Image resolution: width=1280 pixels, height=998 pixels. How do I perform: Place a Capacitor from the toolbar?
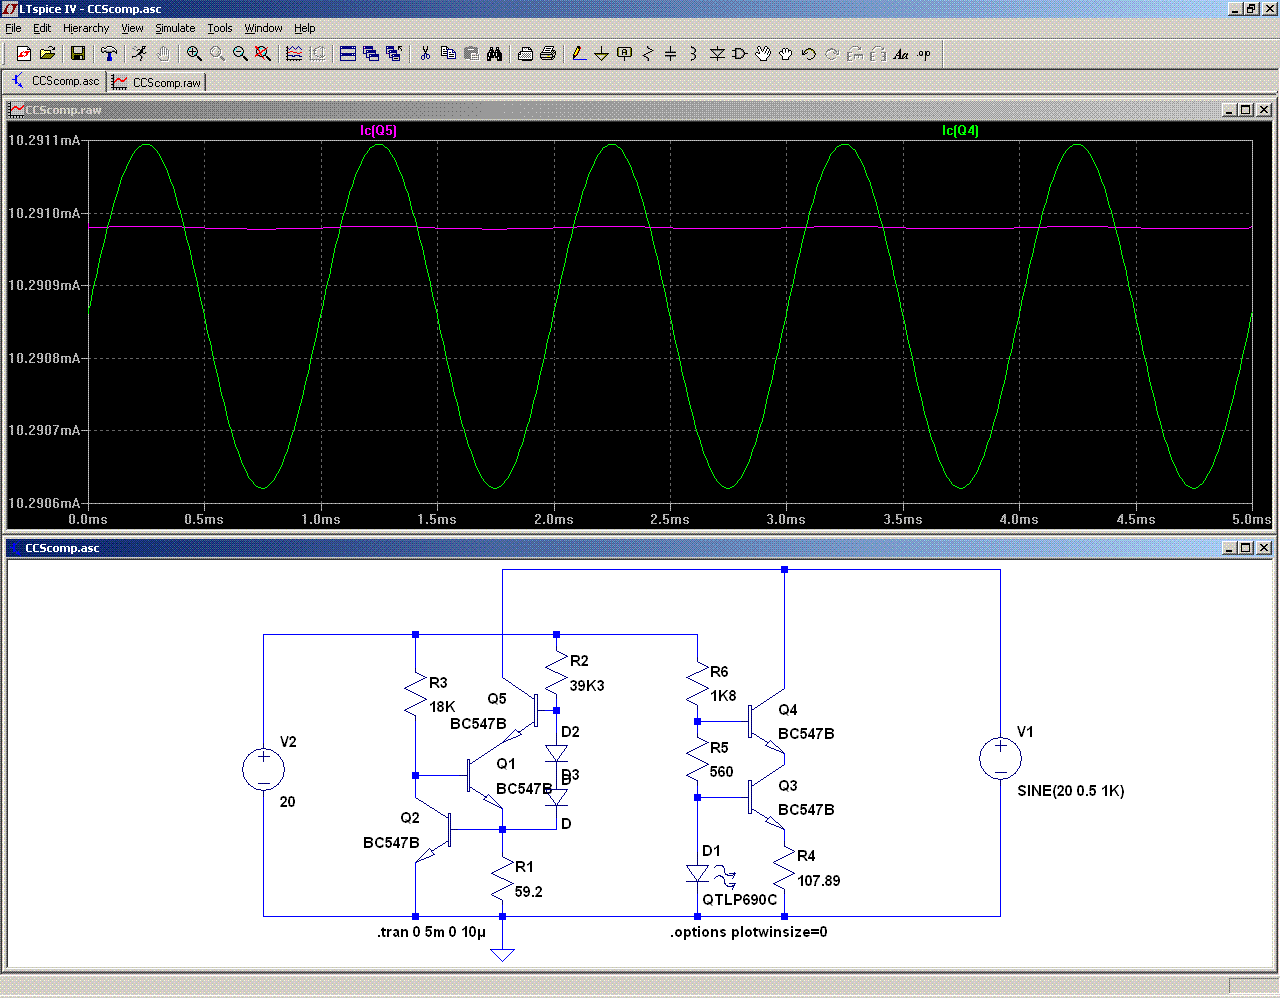670,54
